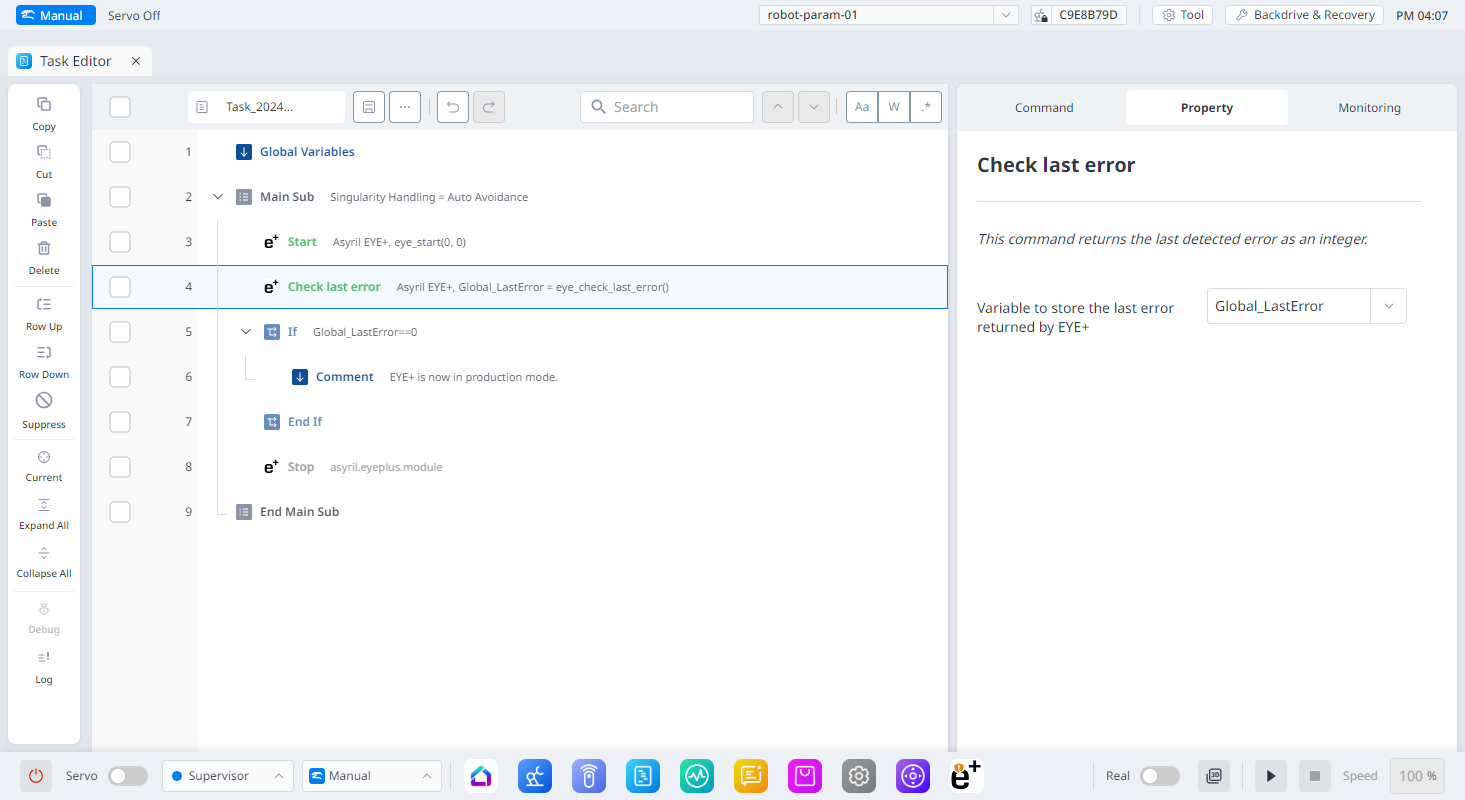Click the Stop square button in the bottom bar

click(1315, 776)
